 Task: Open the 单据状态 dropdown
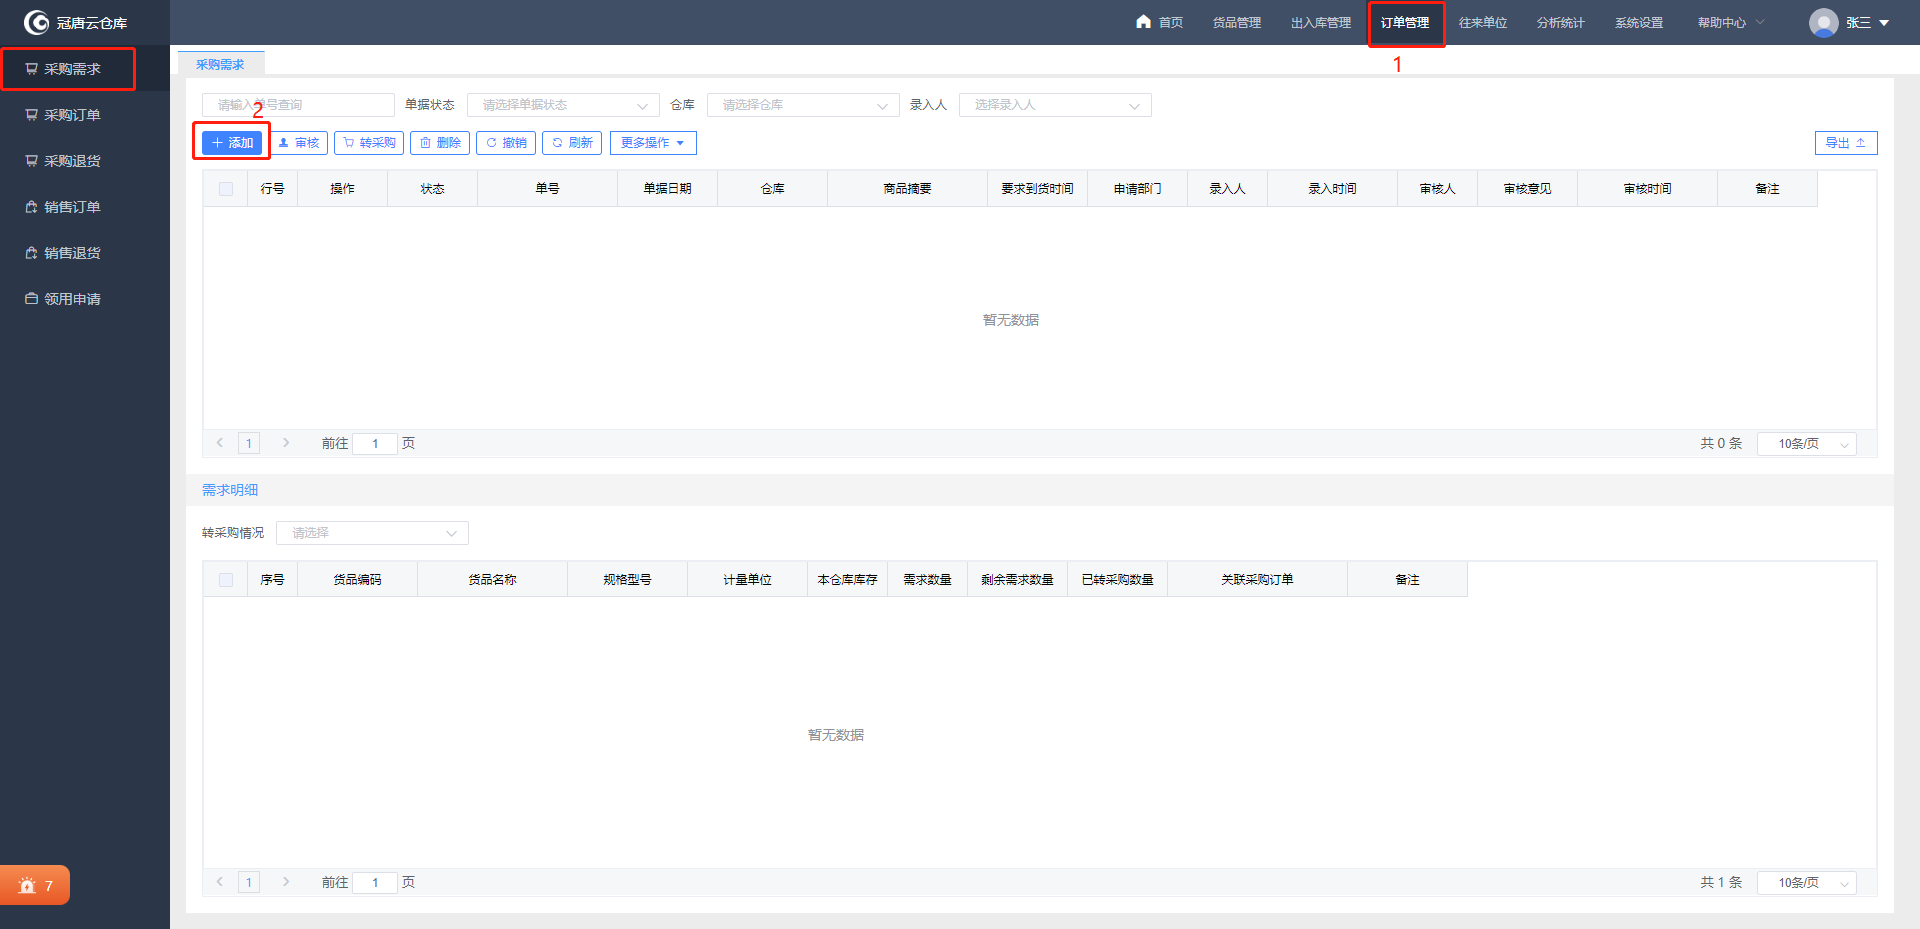(563, 105)
